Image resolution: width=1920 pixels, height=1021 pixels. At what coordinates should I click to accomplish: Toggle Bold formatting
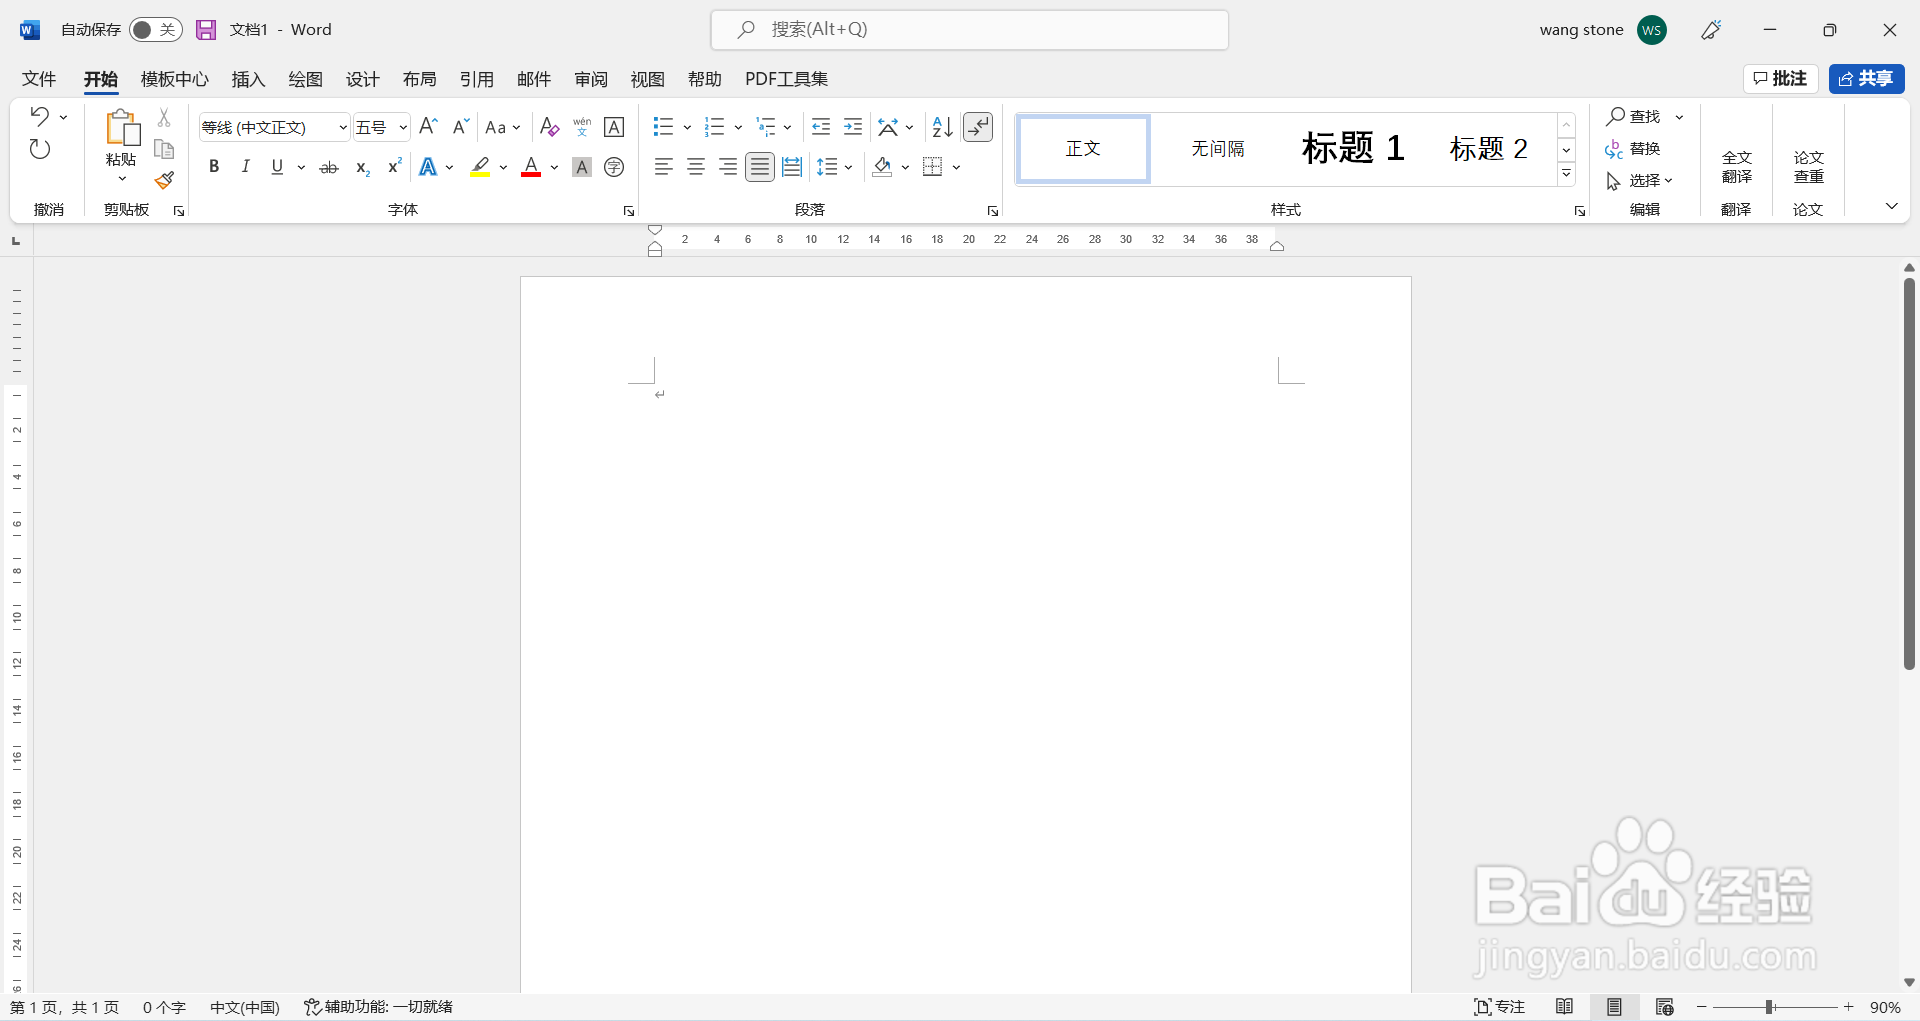click(x=213, y=167)
